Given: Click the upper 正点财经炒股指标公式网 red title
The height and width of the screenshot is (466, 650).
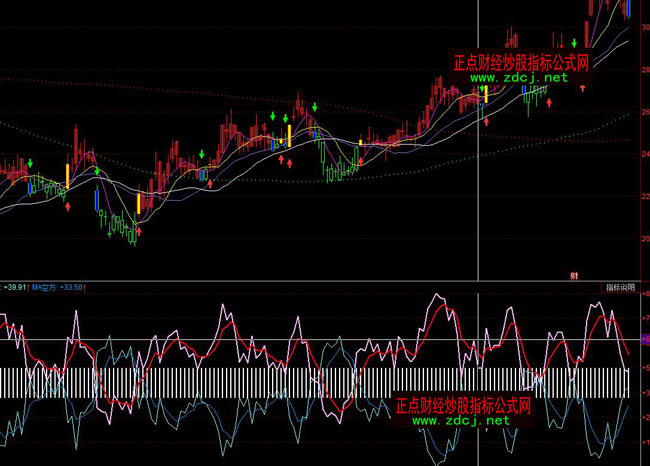Looking at the screenshot, I should tap(520, 61).
